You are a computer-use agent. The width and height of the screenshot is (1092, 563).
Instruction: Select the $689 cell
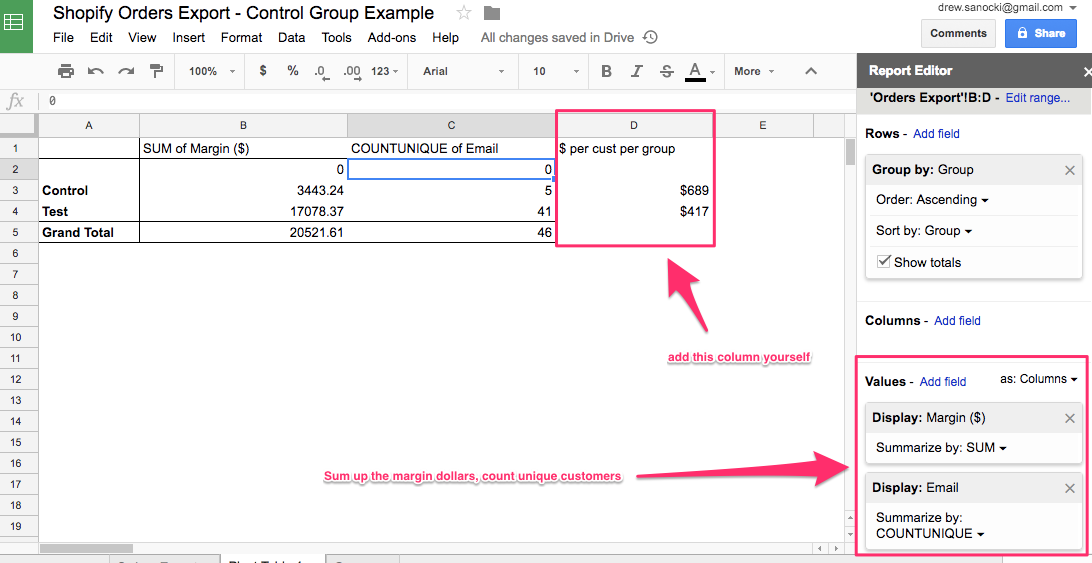pyautogui.click(x=634, y=190)
